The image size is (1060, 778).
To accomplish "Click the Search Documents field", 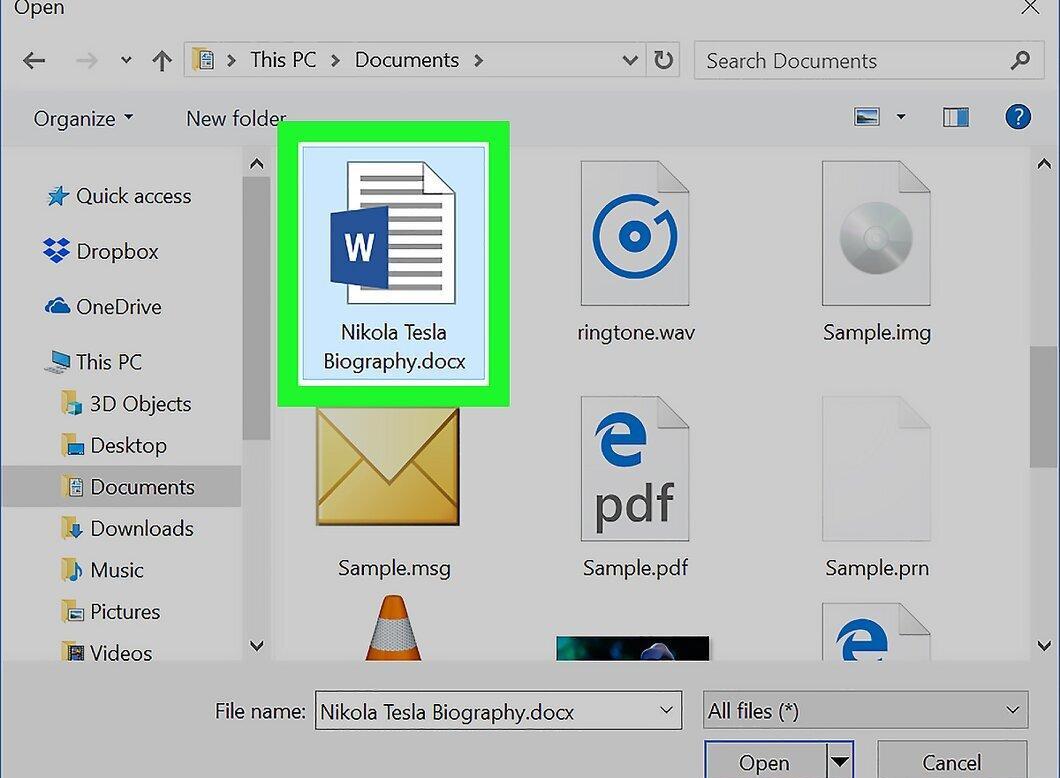I will point(868,61).
